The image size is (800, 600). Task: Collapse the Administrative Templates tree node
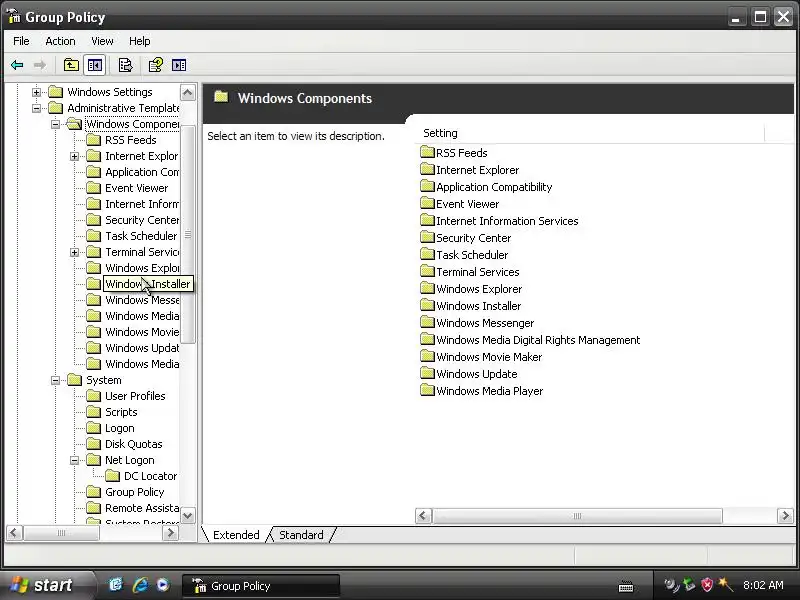(36, 108)
